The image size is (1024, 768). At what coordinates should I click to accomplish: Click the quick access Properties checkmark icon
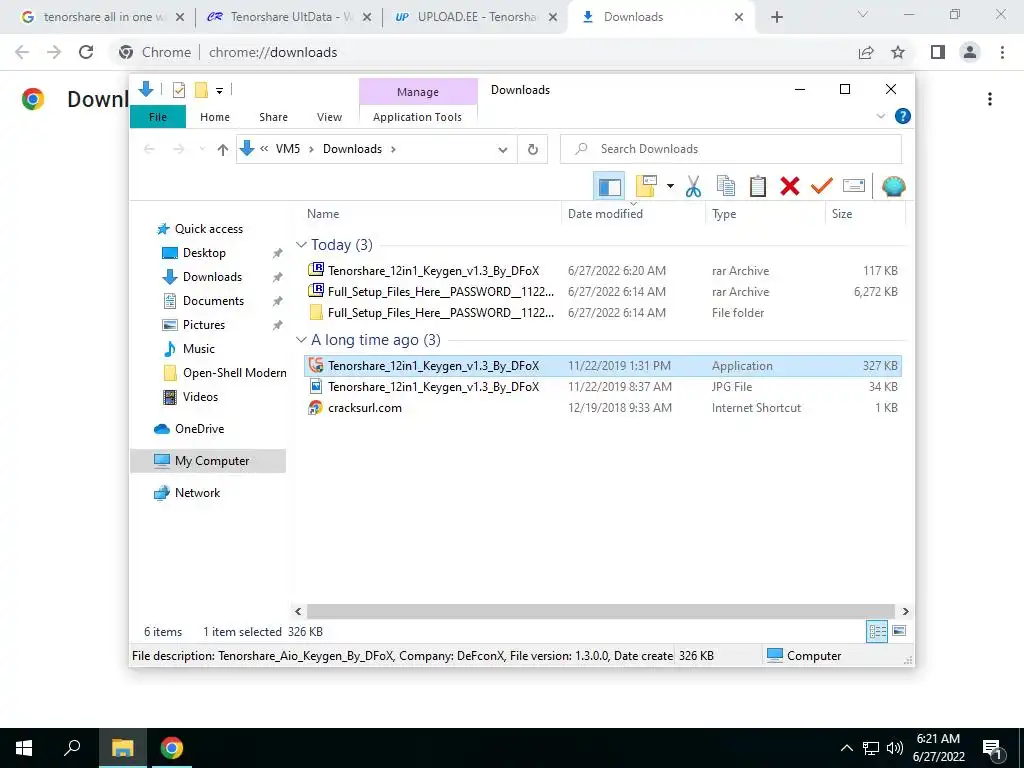178,90
